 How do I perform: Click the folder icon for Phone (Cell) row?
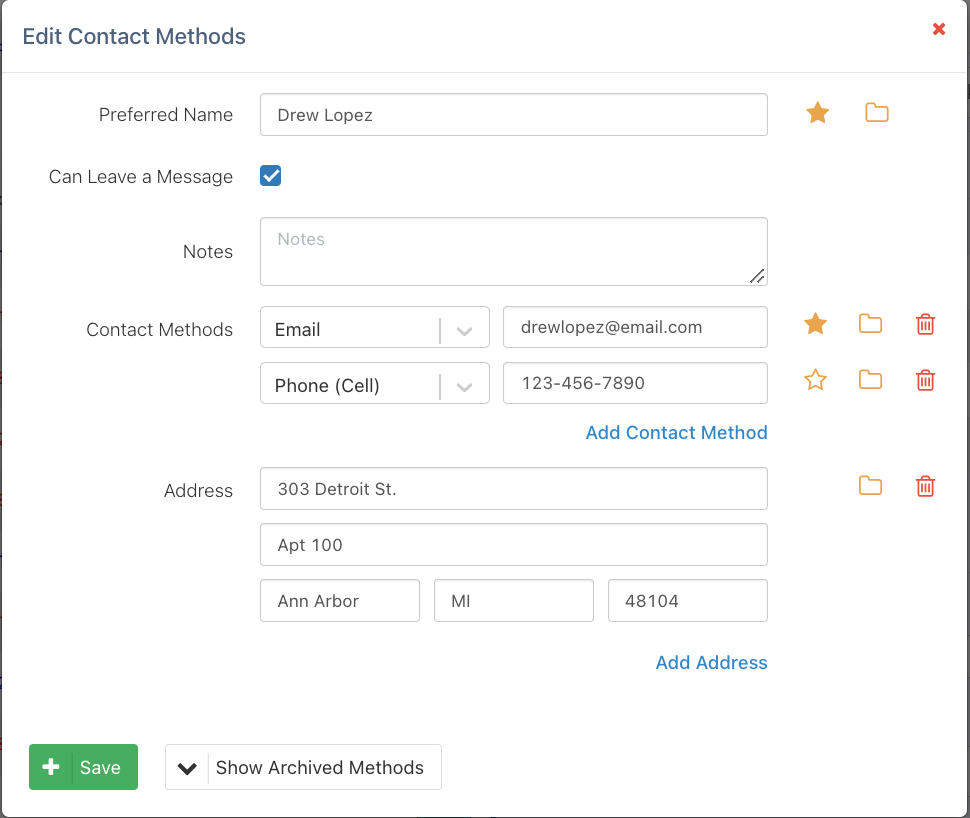coord(870,380)
